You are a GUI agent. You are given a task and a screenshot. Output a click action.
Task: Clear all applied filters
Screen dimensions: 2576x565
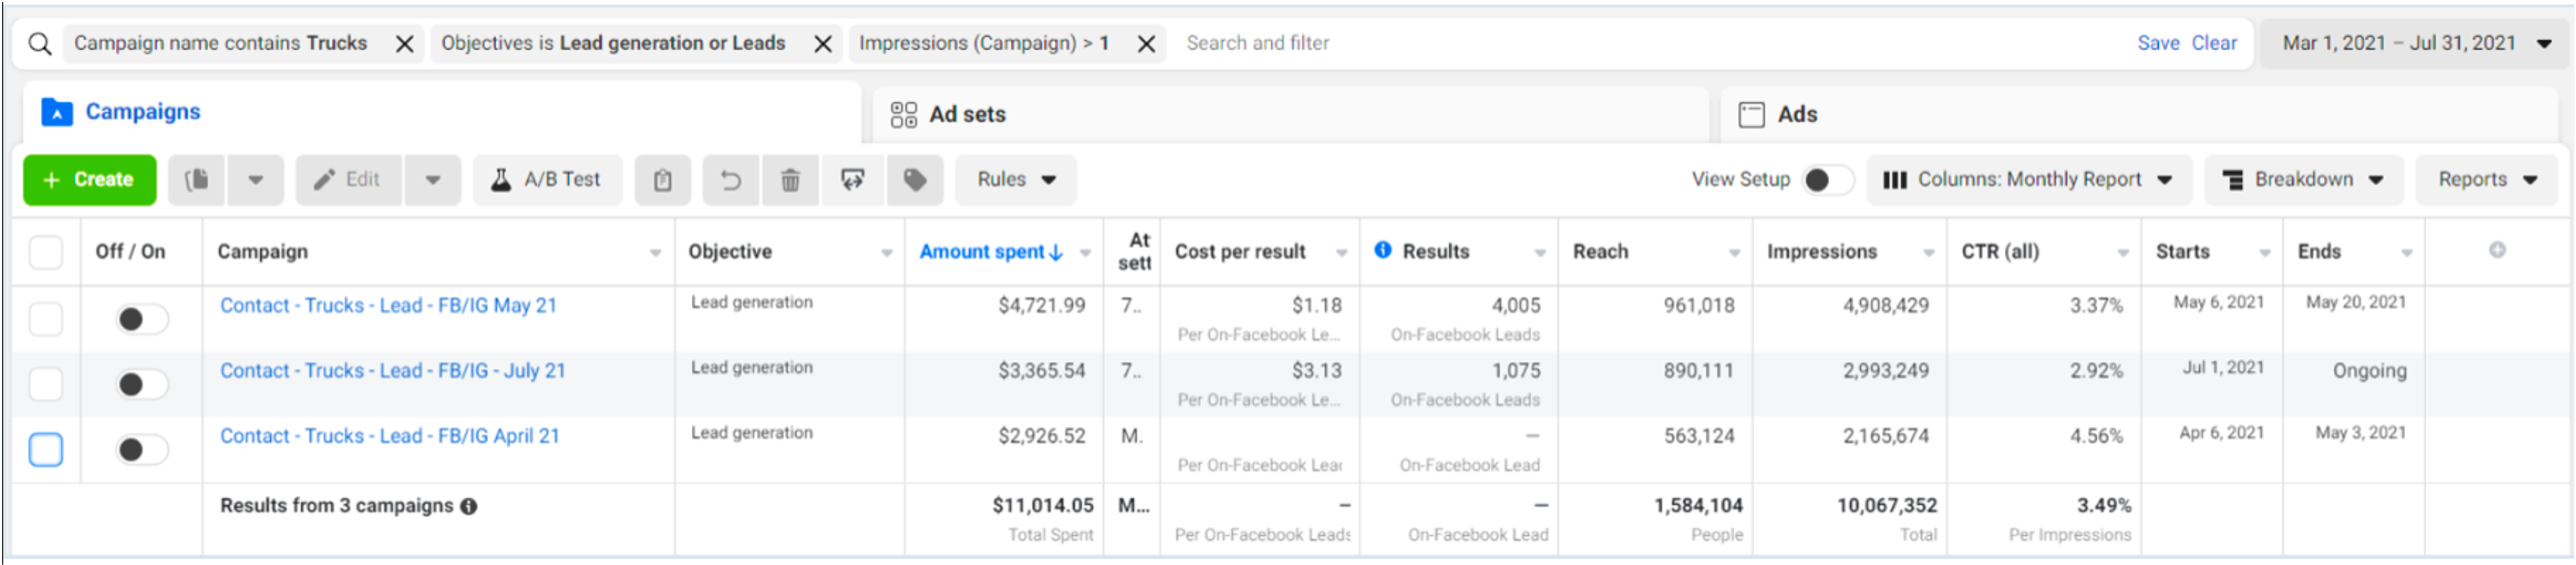[2214, 43]
